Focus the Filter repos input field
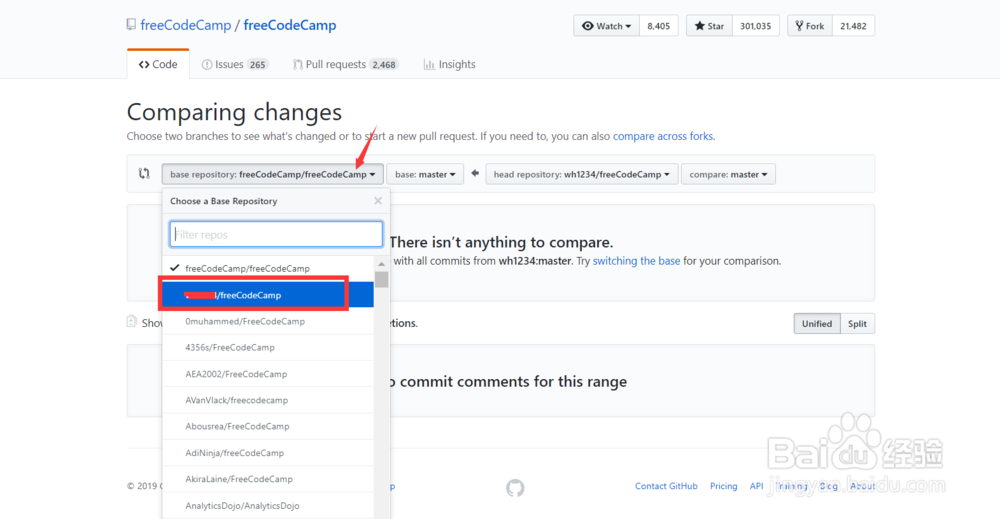1000x519 pixels. [x=276, y=234]
